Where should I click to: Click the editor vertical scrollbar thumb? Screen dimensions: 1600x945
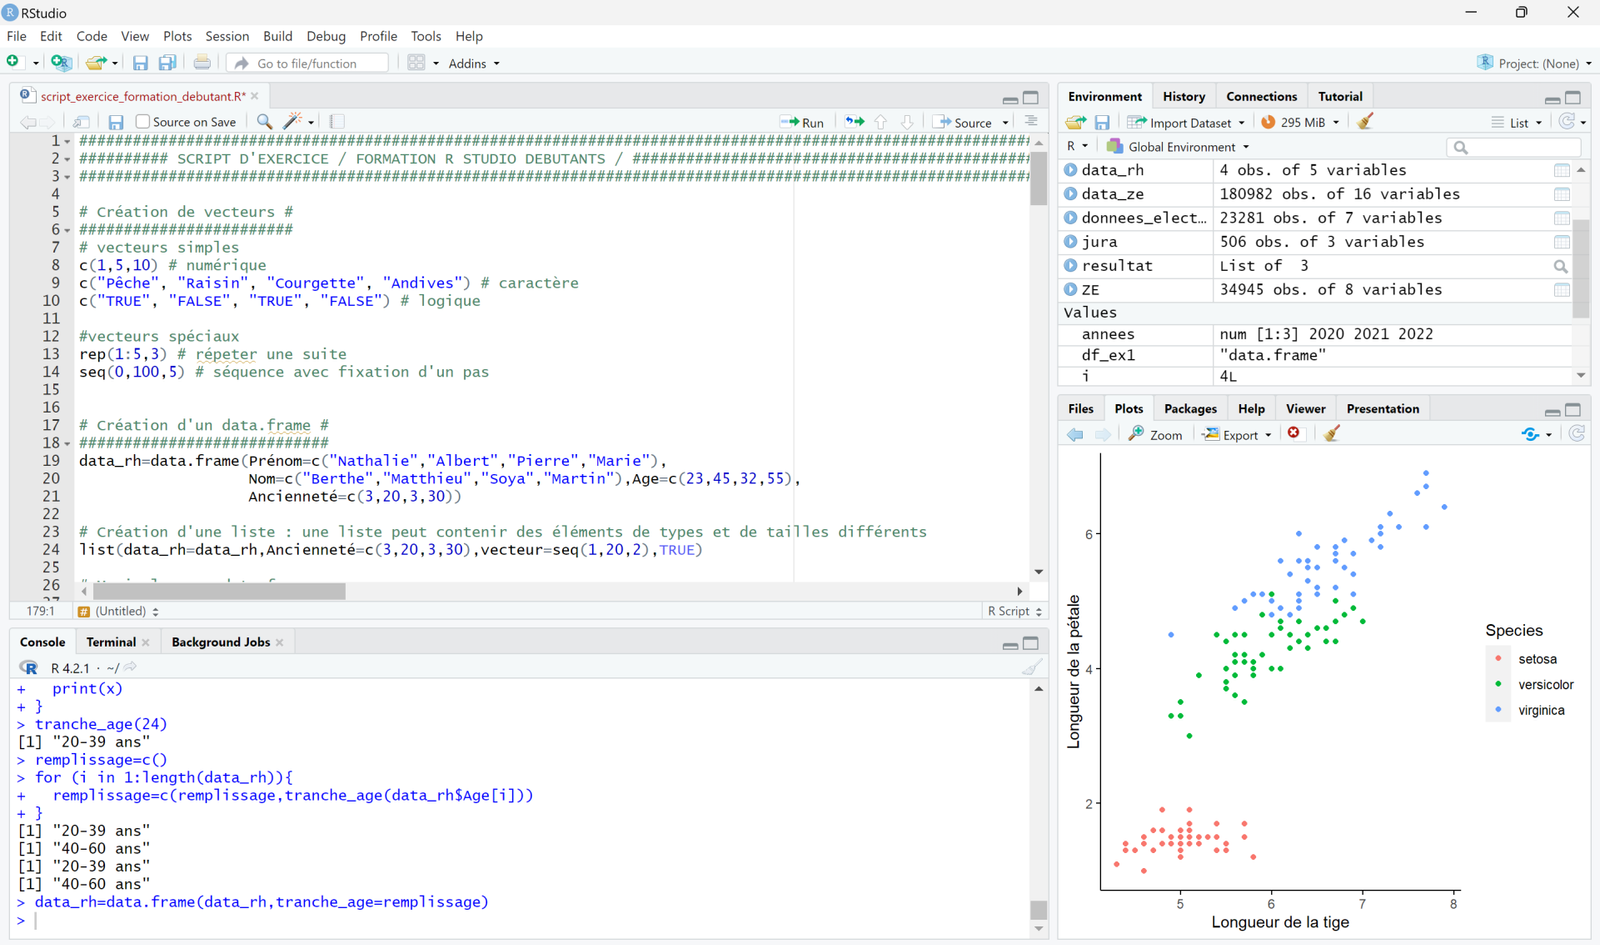[x=1039, y=179]
